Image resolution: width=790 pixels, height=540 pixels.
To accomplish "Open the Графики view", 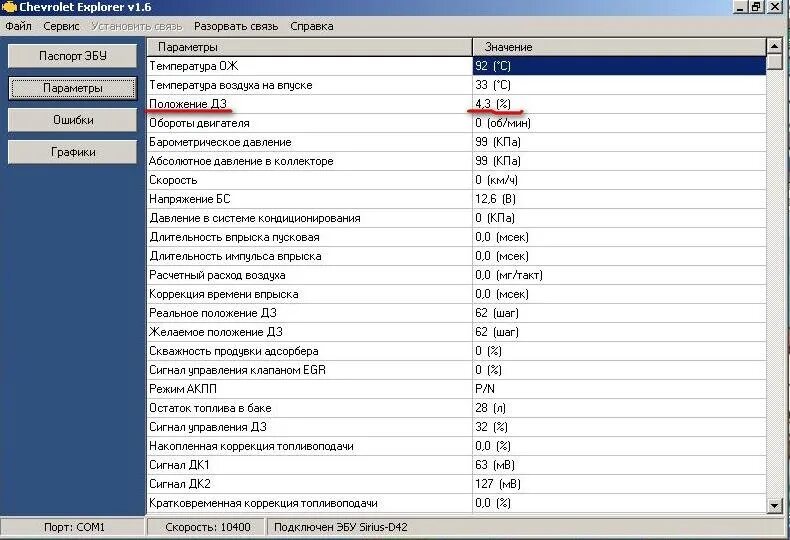I will point(73,152).
